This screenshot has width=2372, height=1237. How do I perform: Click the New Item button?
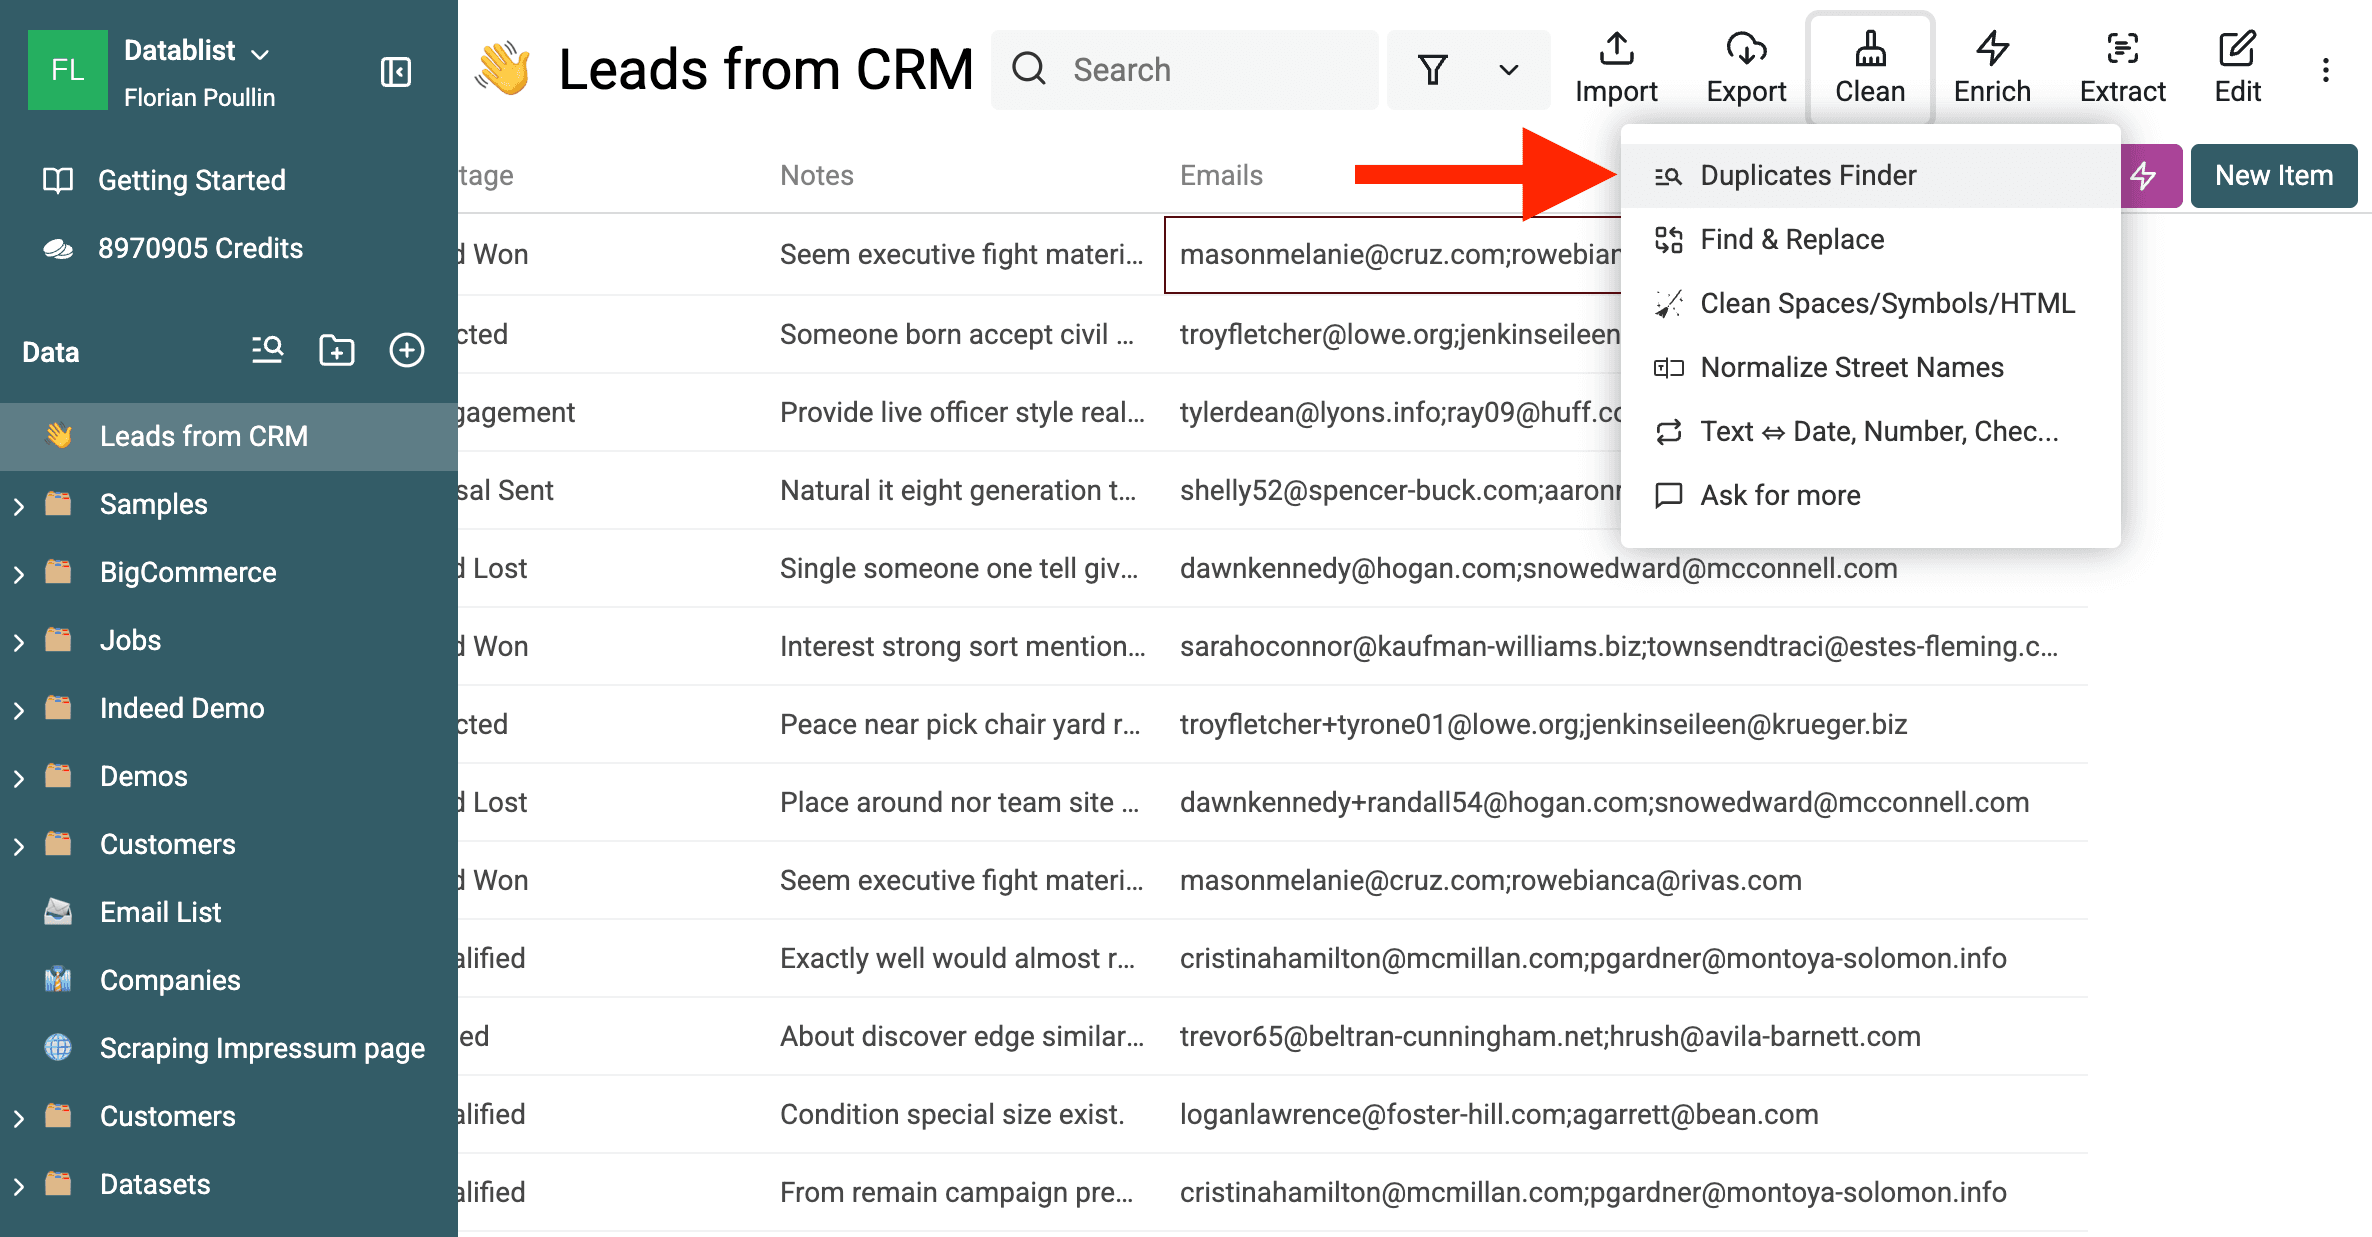[x=2273, y=176]
